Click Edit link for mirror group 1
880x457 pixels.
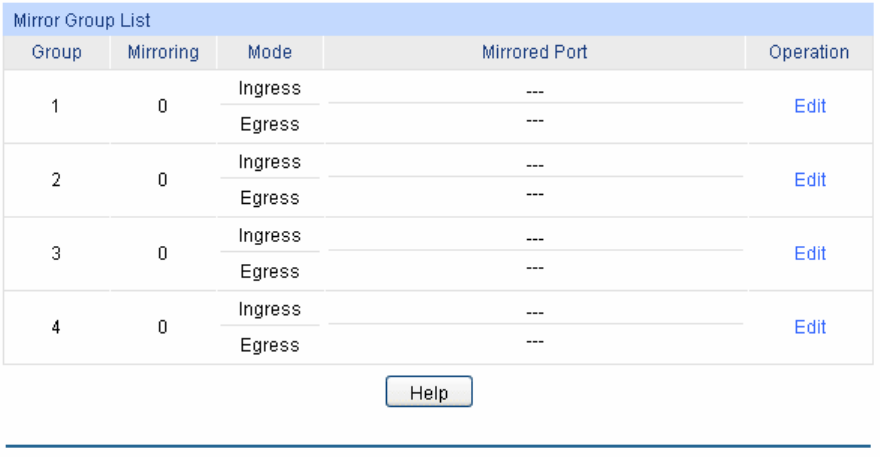pos(809,106)
